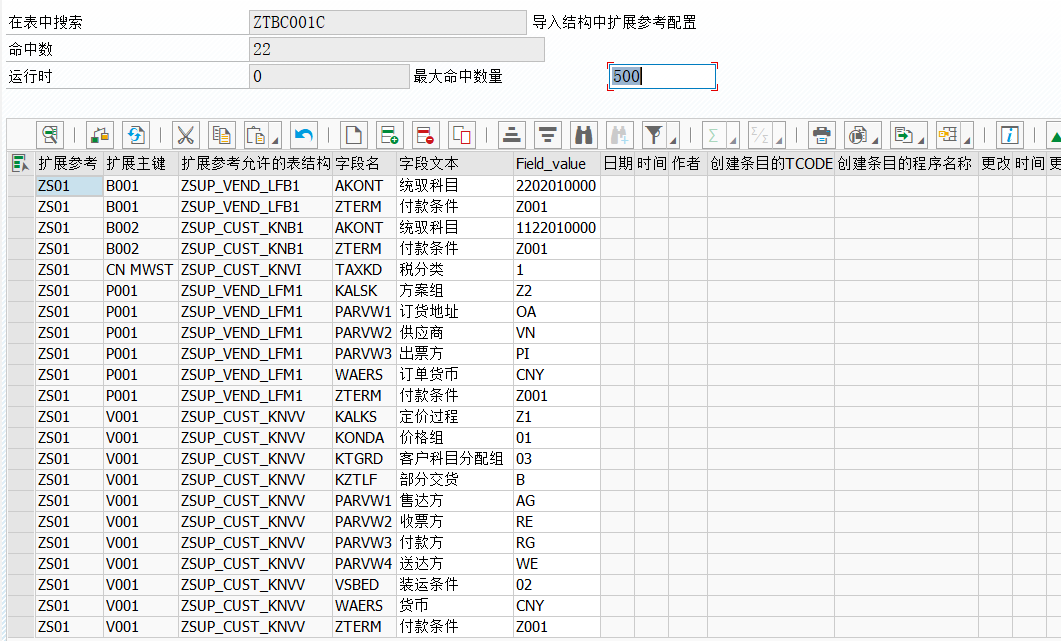Click the Check entries icon
Image resolution: width=1061 pixels, height=641 pixels.
100,135
